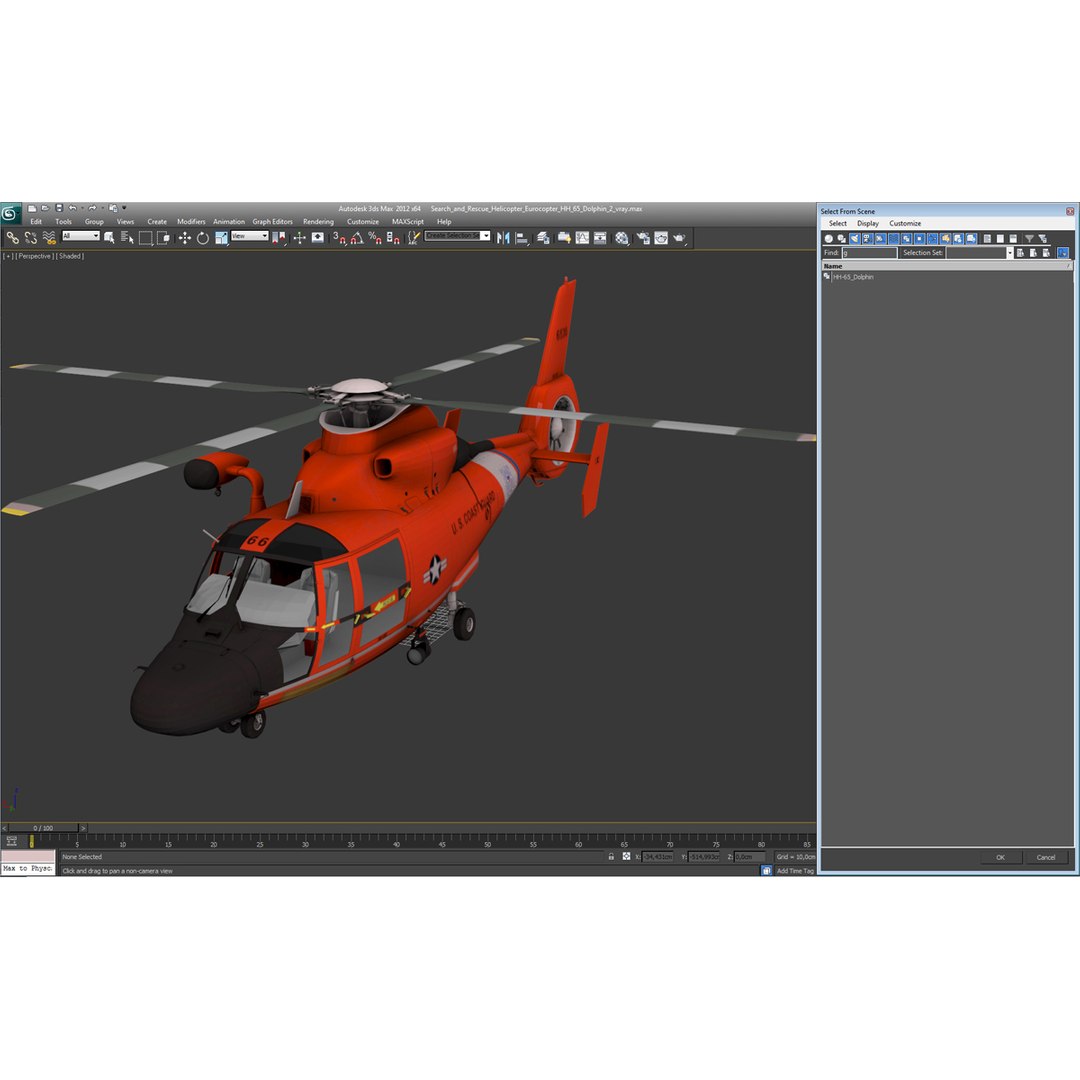Open Rendered Frame Window icon
This screenshot has width=1080, height=1080.
point(661,238)
